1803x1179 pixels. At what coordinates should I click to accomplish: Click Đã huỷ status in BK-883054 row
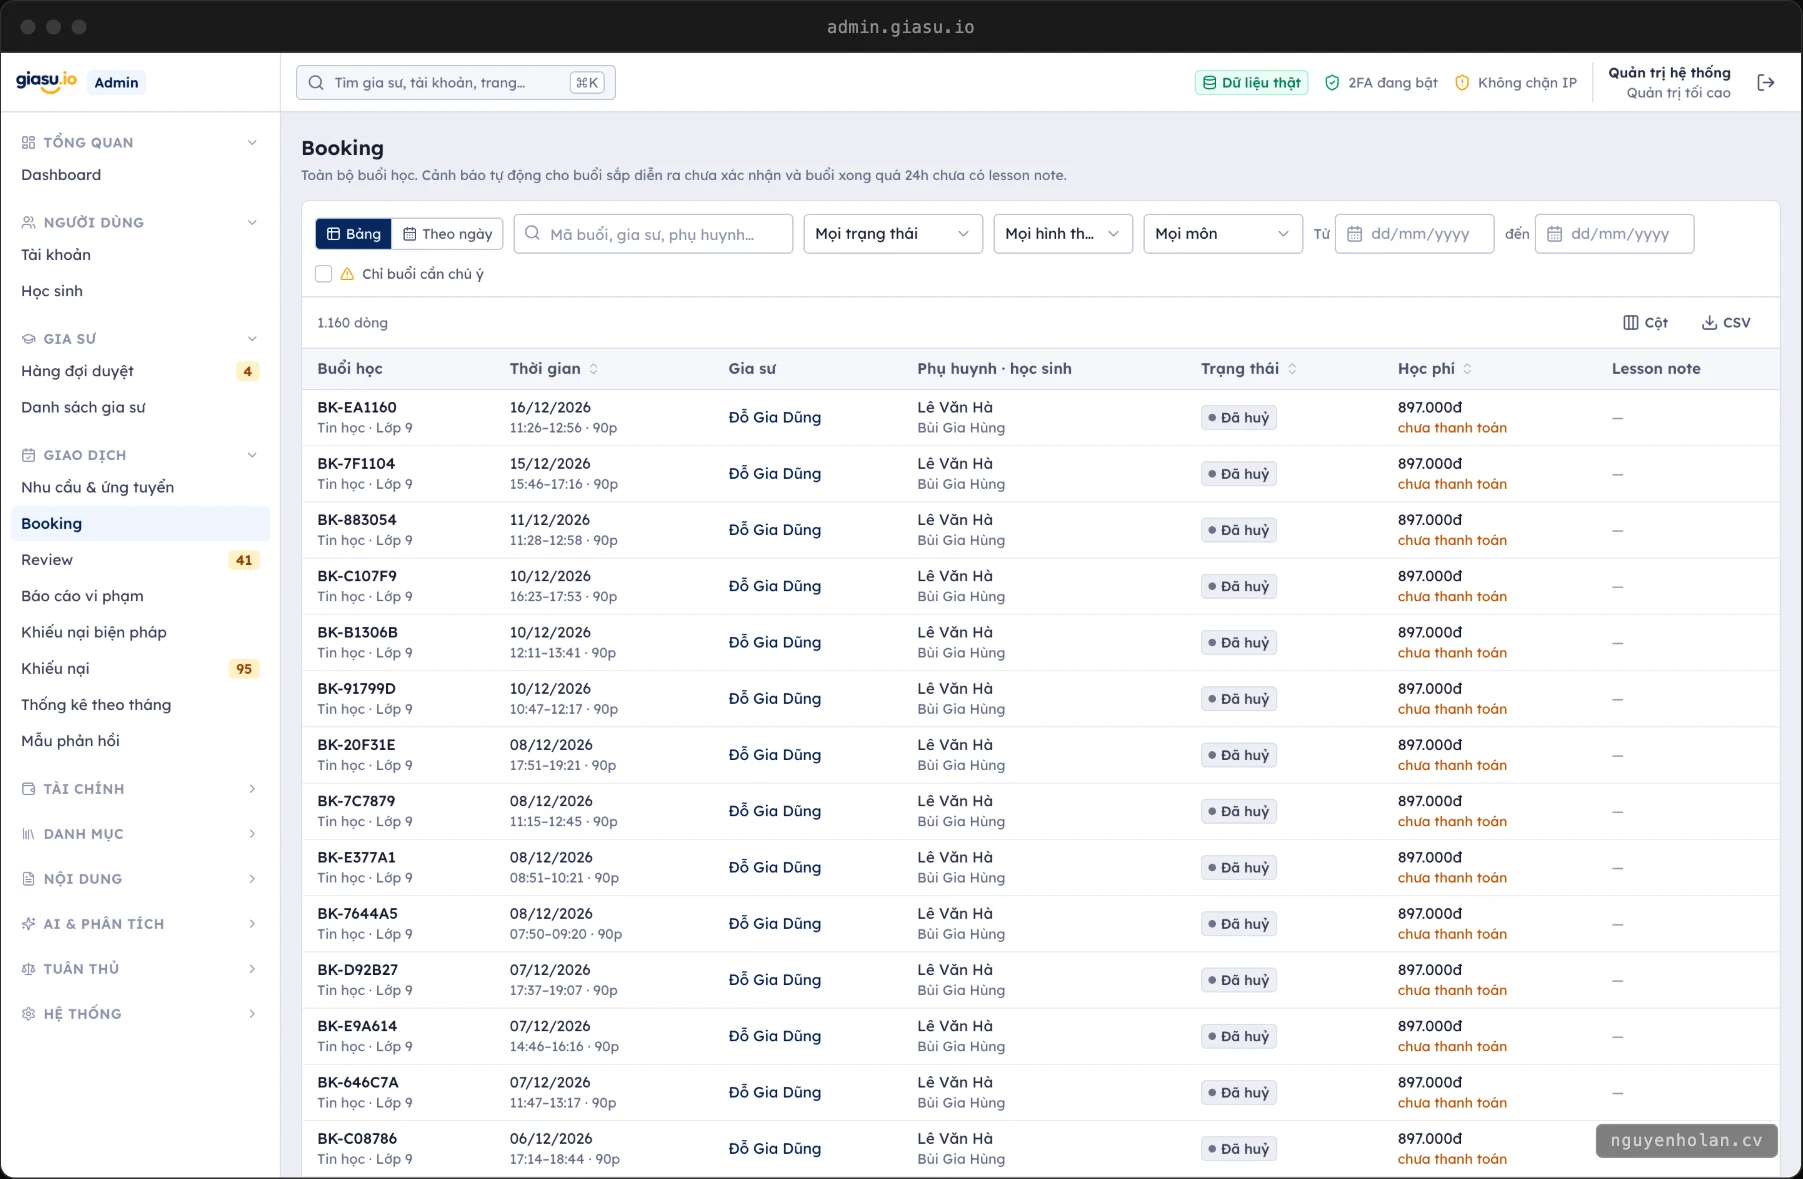[1238, 530]
